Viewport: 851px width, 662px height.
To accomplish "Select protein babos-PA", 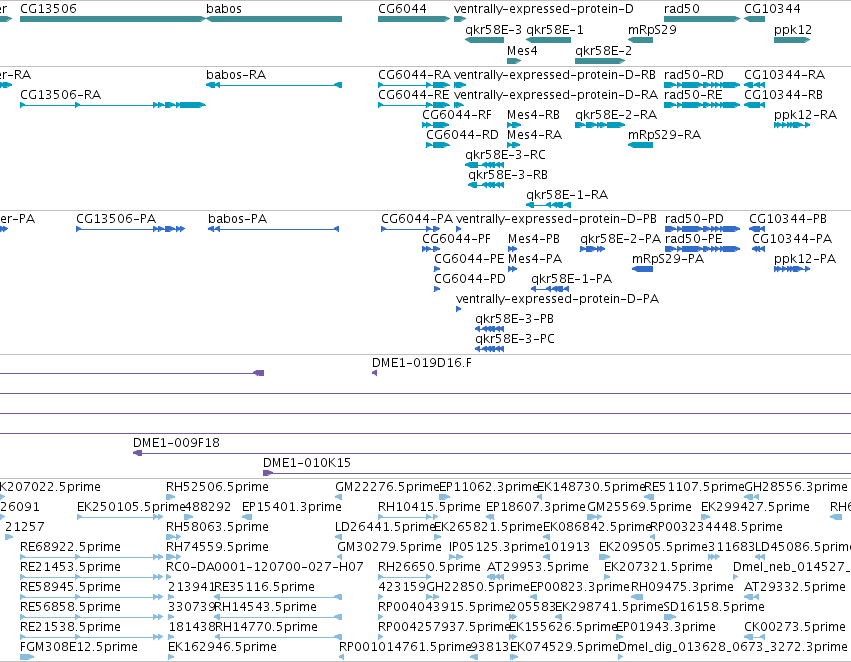I will coord(274,229).
